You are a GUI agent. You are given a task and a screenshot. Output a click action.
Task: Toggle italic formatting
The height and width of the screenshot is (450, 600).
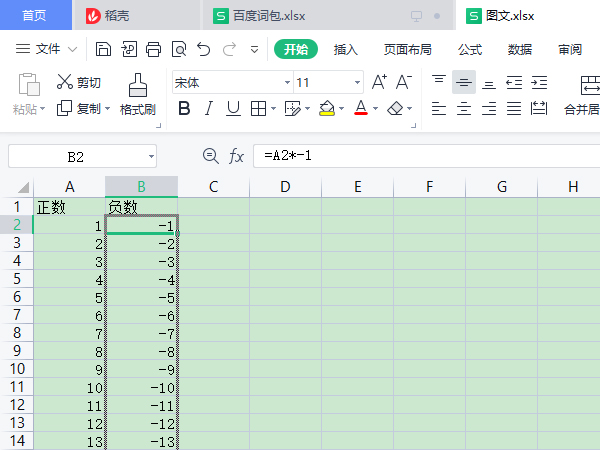click(208, 109)
